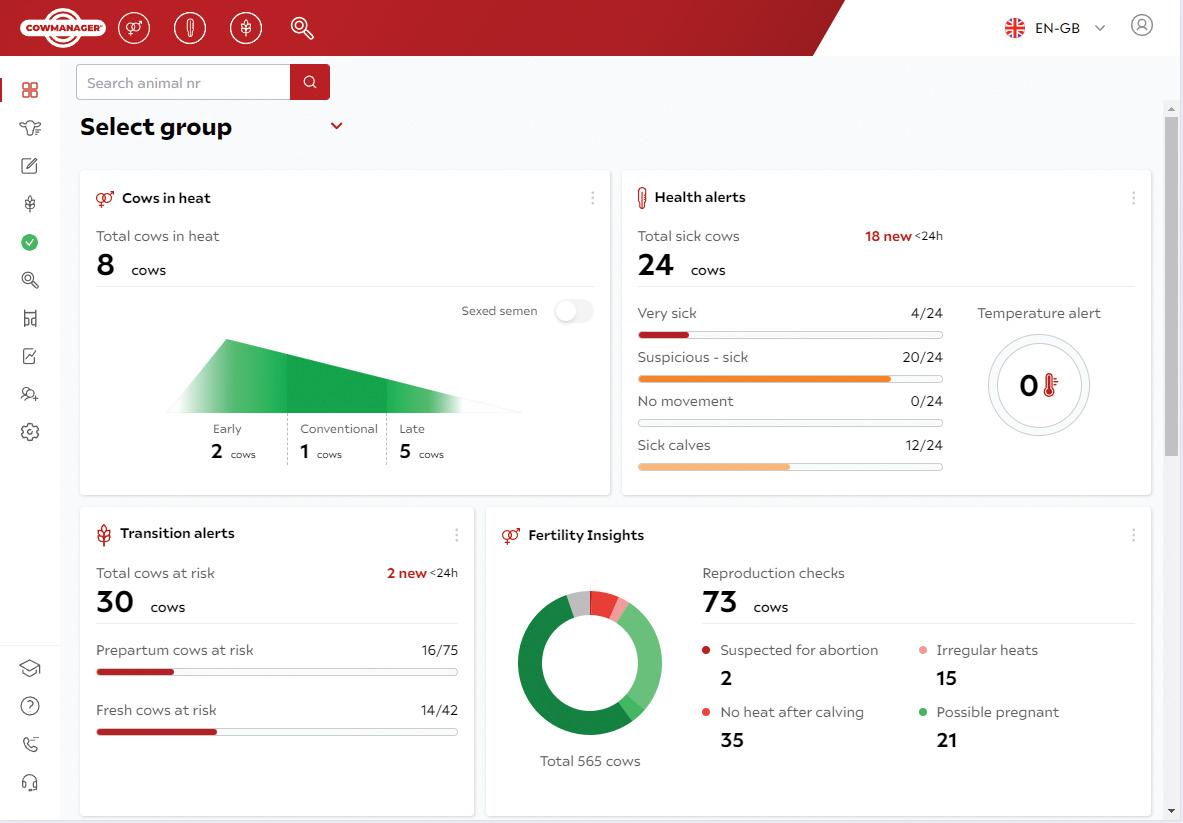
Task: Open the phone contact icon in the sidebar
Action: point(29,745)
